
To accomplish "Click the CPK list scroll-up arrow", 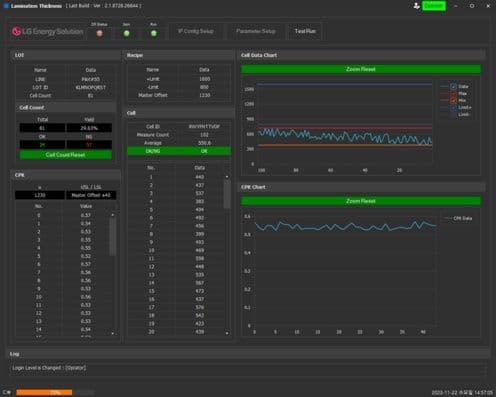I will pos(113,215).
